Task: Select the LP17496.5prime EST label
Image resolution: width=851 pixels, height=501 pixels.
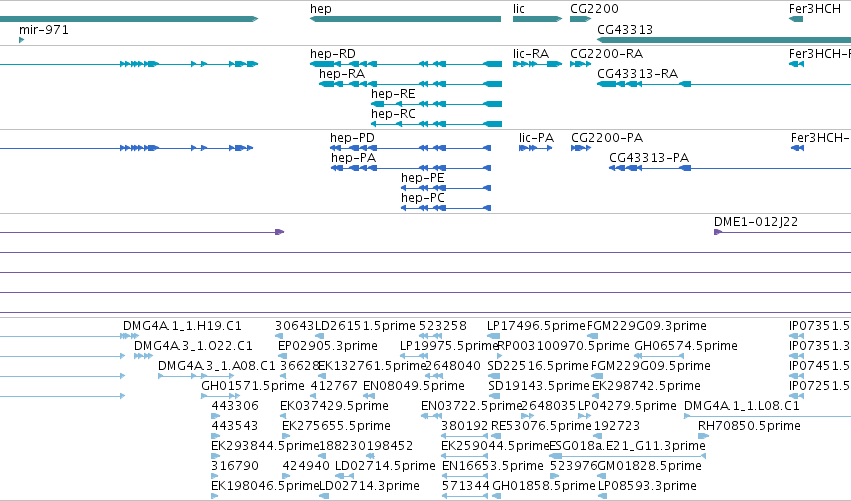Action: click(537, 326)
